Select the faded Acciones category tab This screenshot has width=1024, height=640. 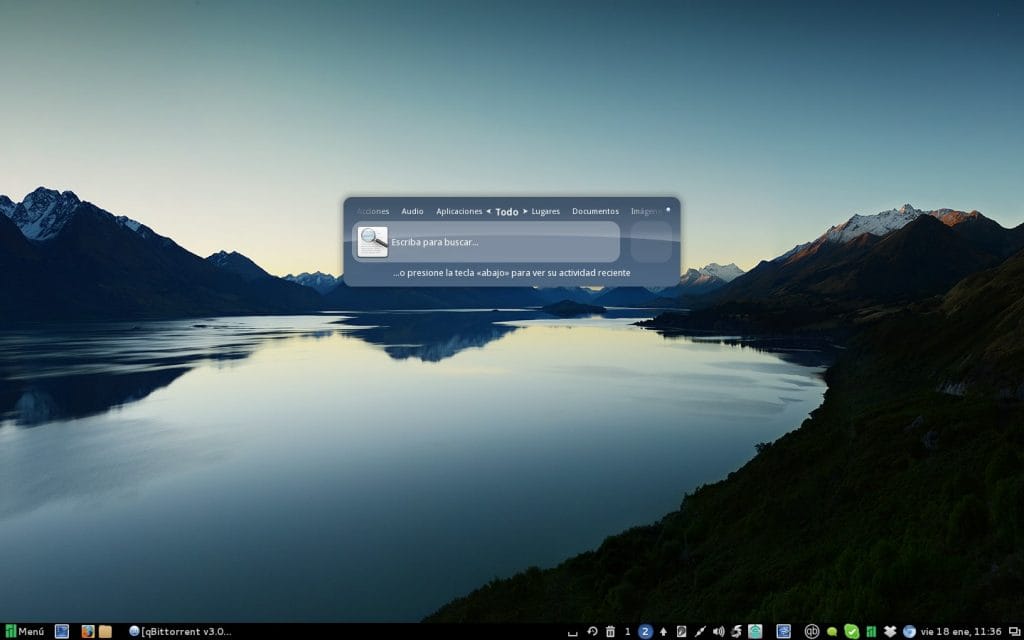tap(373, 212)
